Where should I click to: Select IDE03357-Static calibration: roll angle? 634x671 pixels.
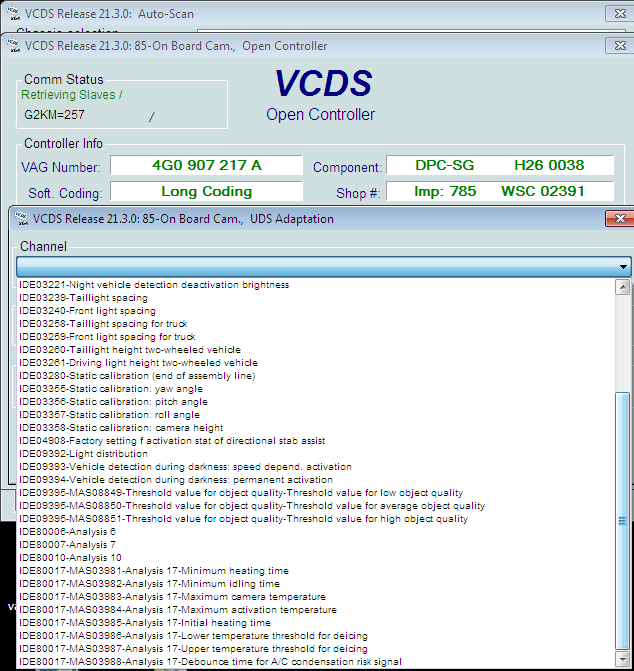point(316,415)
